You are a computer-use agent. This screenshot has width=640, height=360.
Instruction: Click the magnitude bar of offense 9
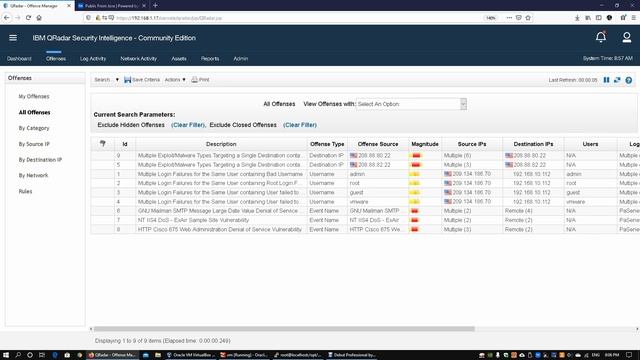(x=415, y=156)
